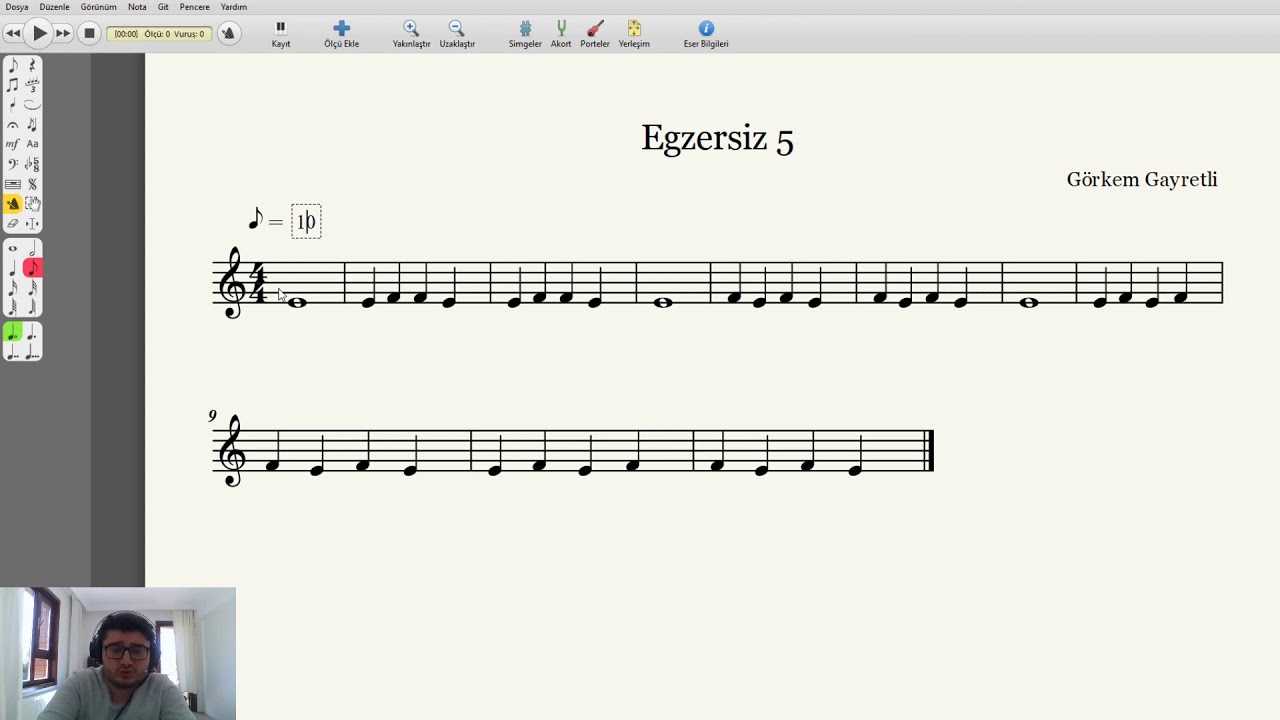Select the hand selection tool
This screenshot has height=720, width=1280.
32,204
